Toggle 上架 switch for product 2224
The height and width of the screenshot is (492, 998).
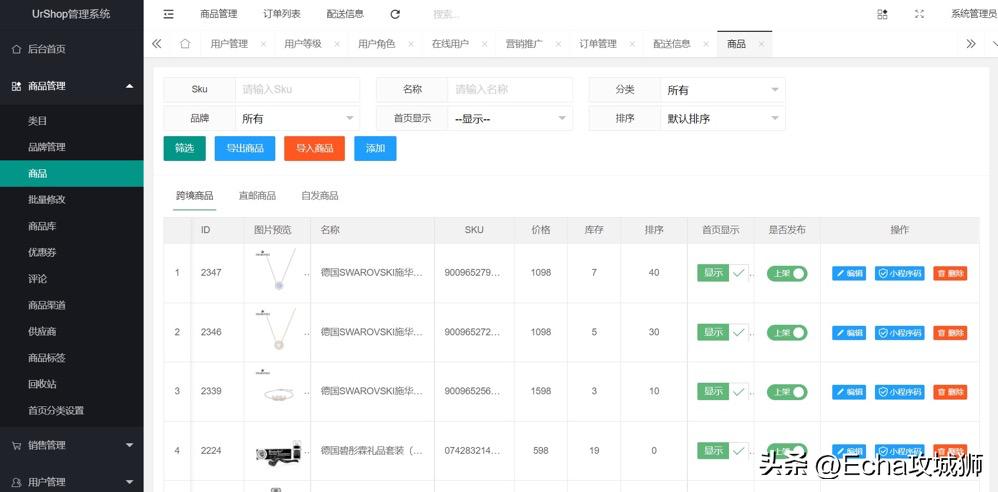787,451
